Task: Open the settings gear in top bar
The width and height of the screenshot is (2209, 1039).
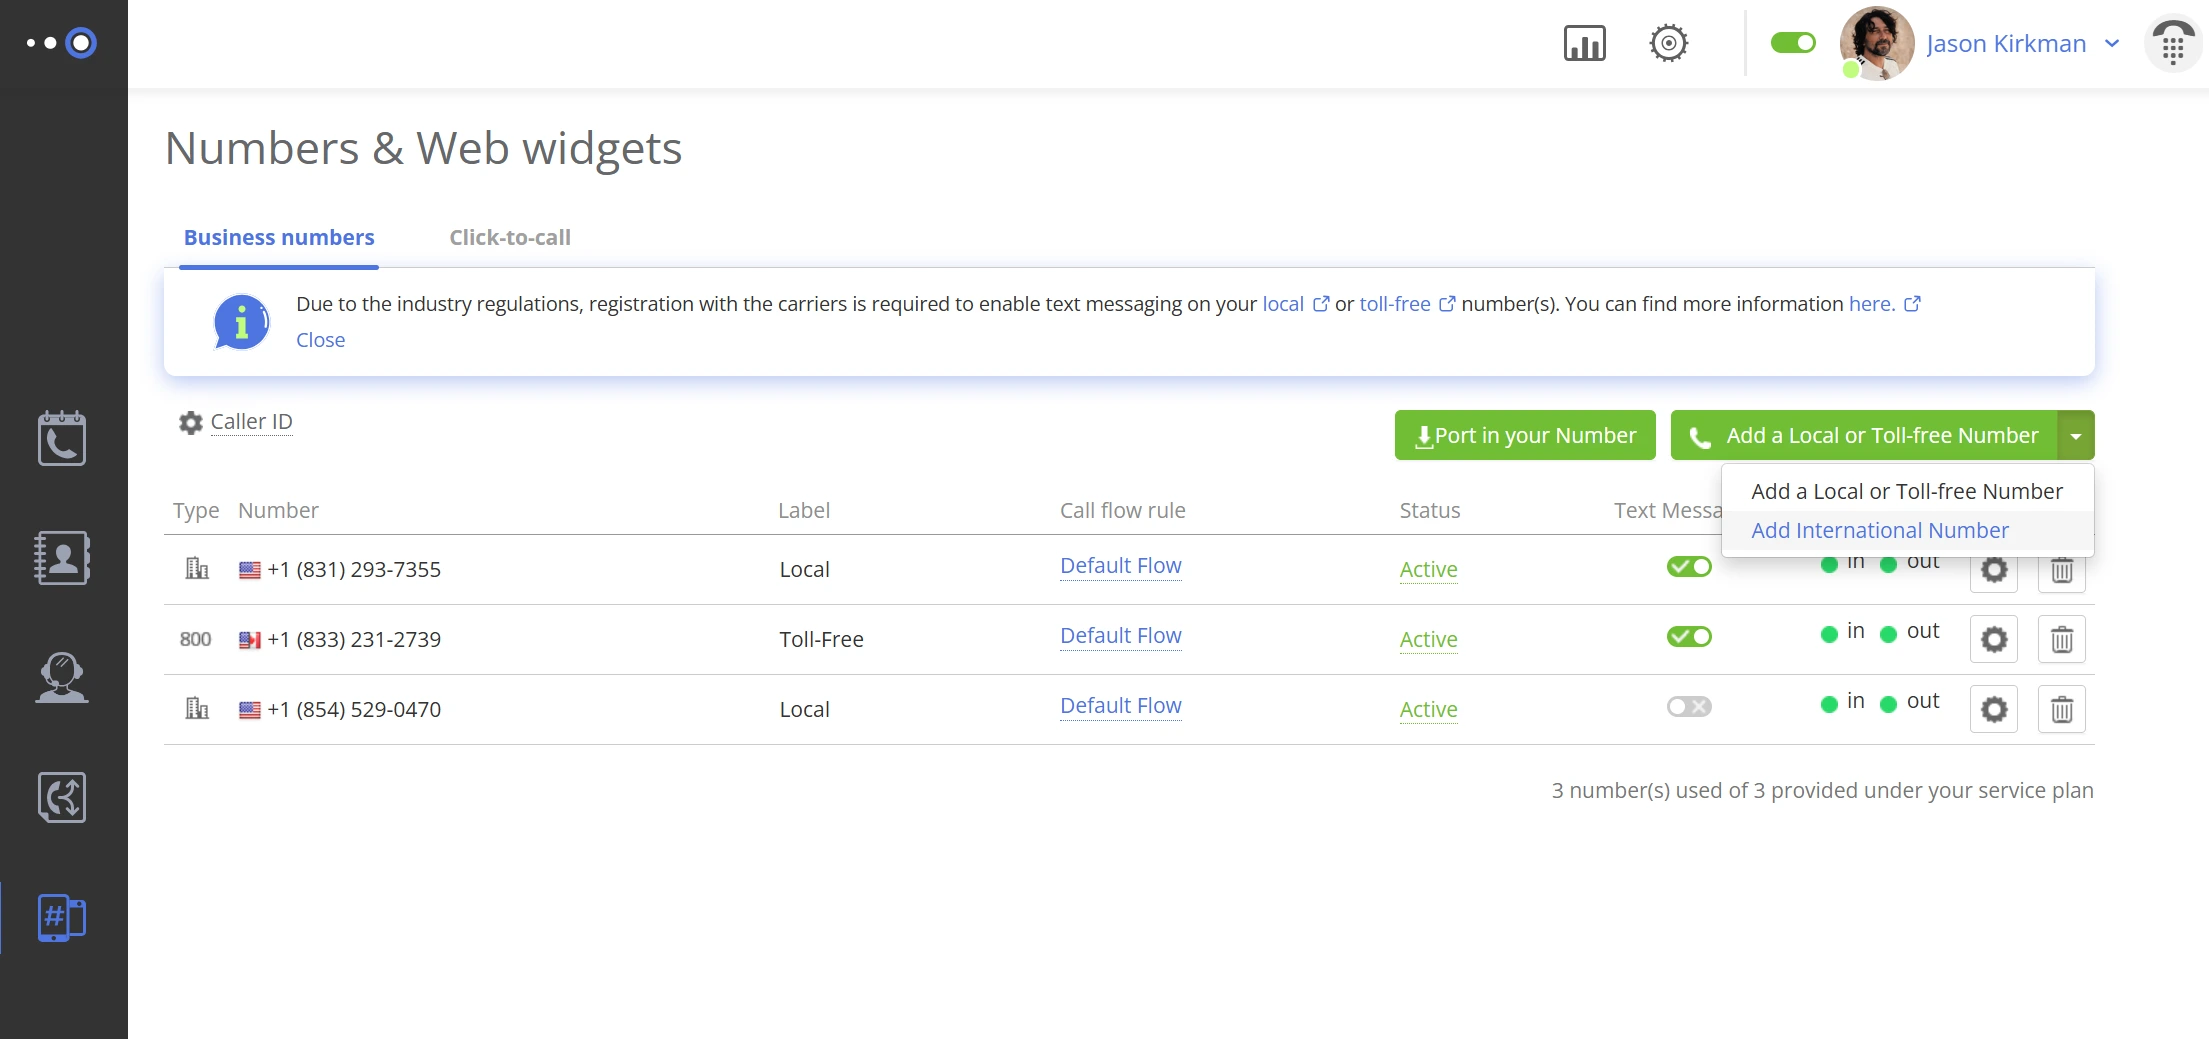Action: (1668, 43)
